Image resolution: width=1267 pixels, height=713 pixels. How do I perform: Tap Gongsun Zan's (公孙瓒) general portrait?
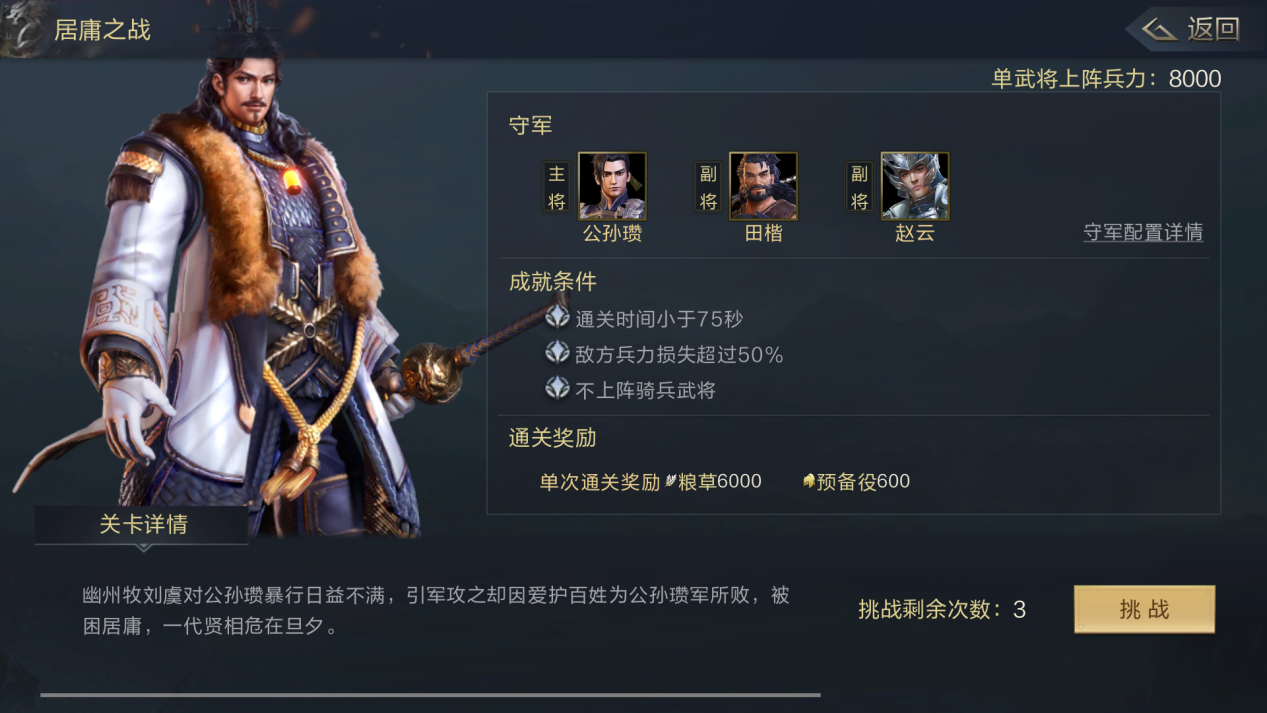click(612, 186)
